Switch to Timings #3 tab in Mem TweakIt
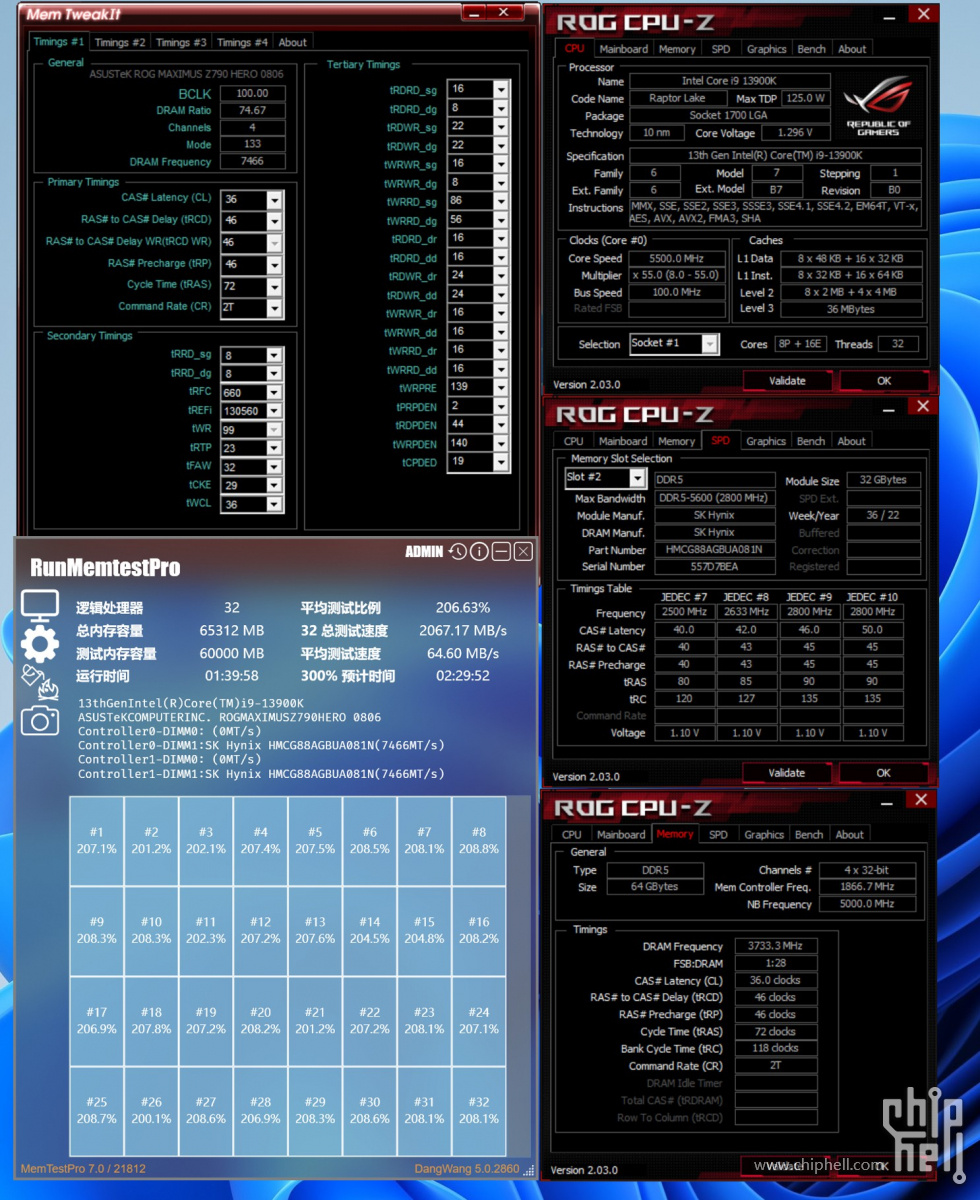The height and width of the screenshot is (1200, 980). click(x=181, y=42)
